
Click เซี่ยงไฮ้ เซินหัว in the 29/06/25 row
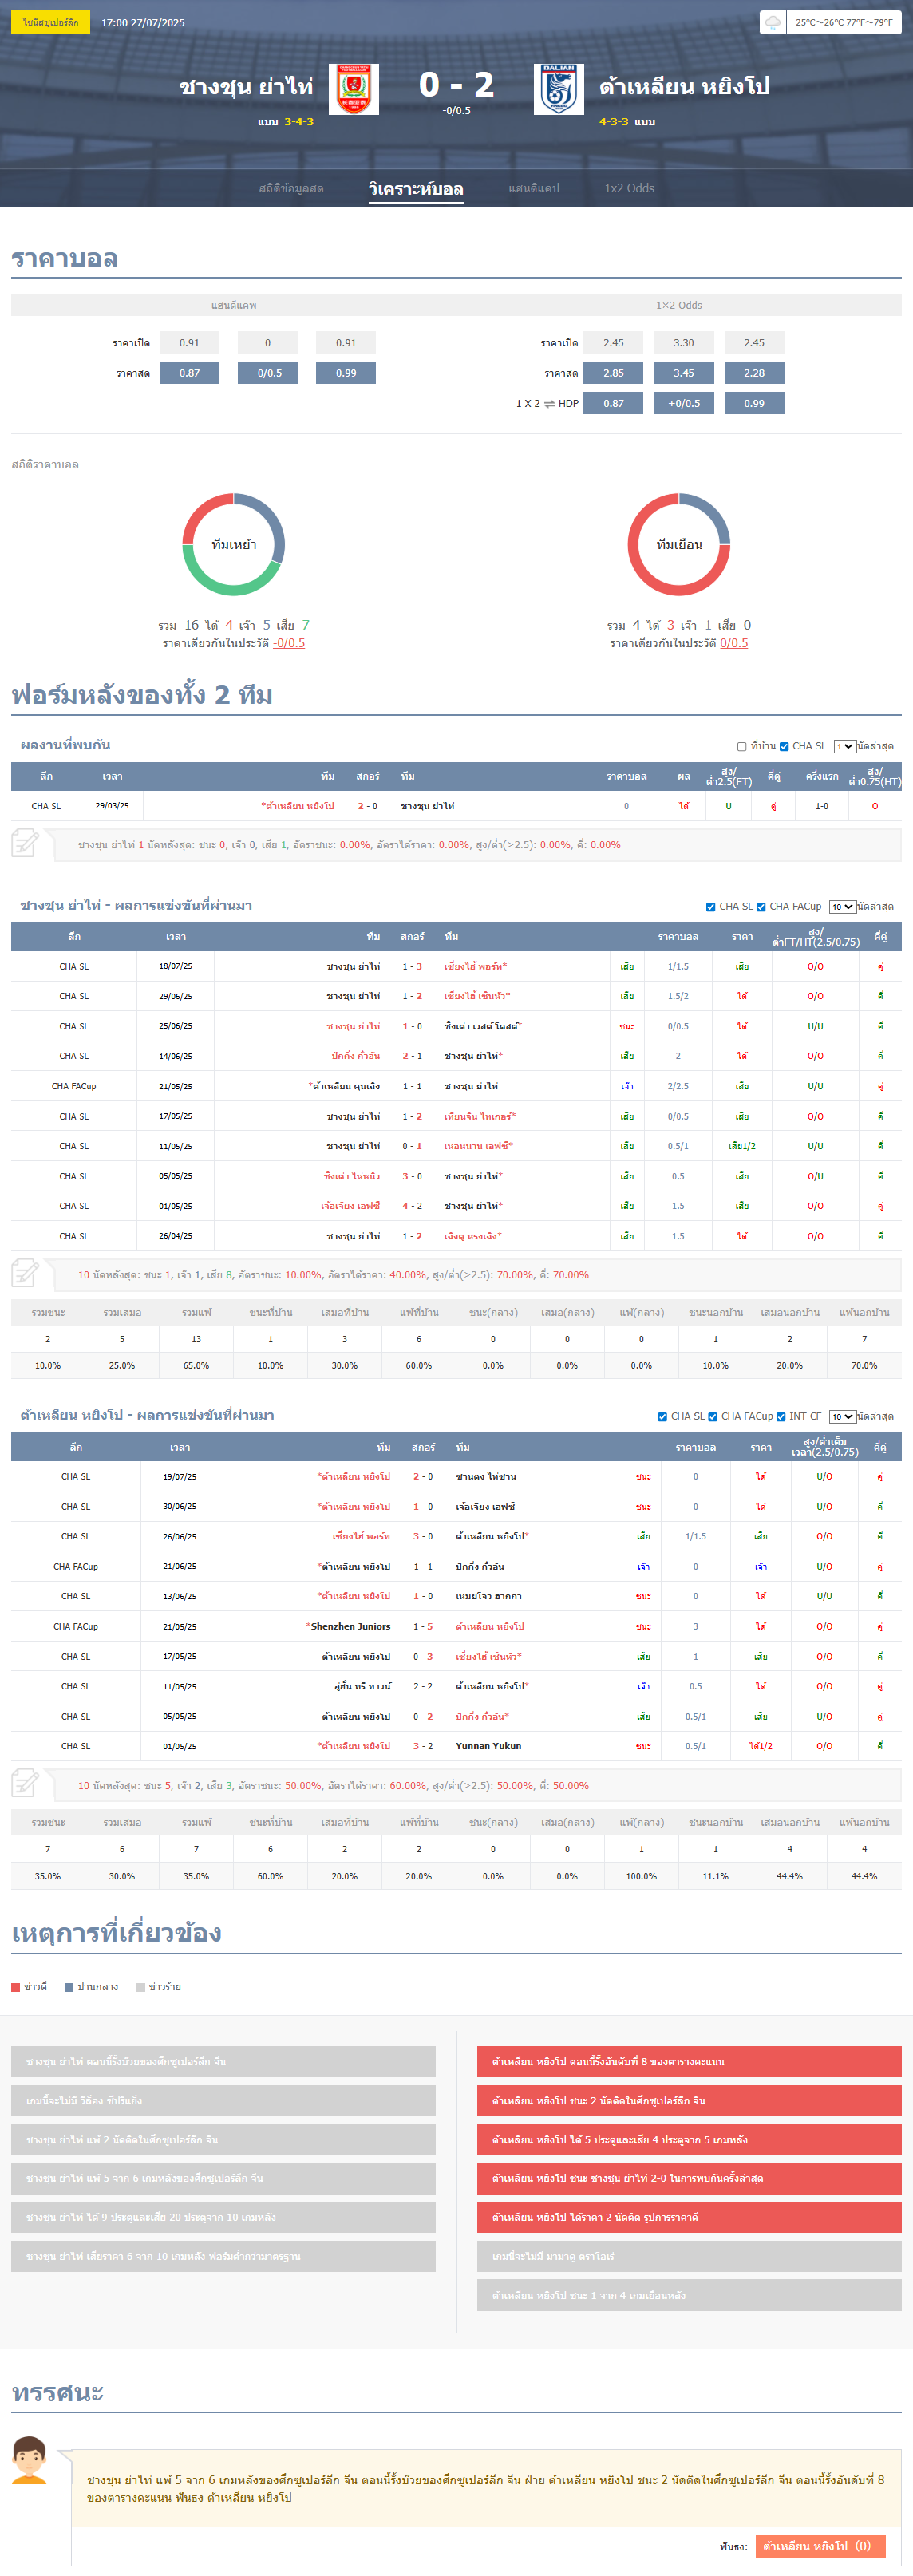[474, 996]
